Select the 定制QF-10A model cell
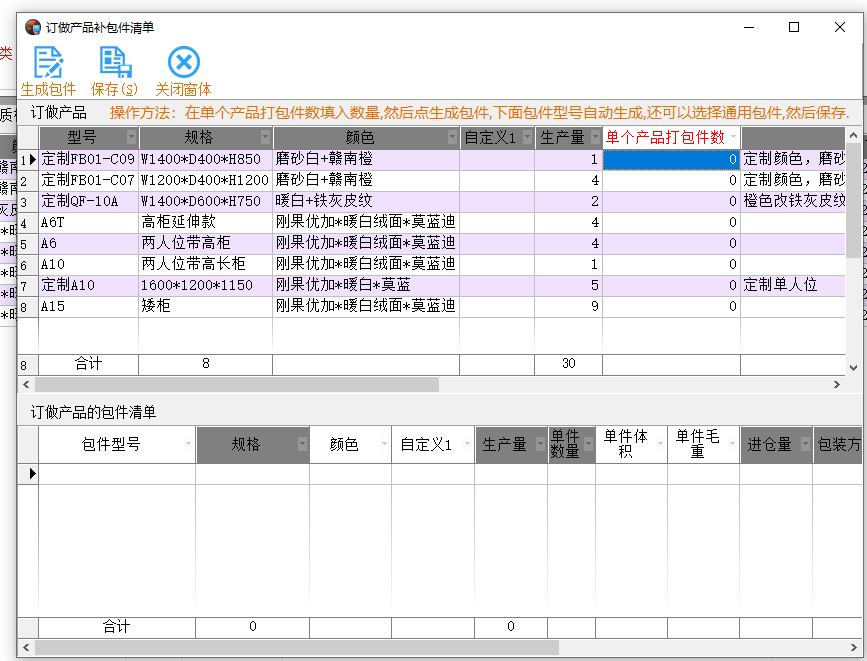Image resolution: width=867 pixels, height=661 pixels. point(88,201)
